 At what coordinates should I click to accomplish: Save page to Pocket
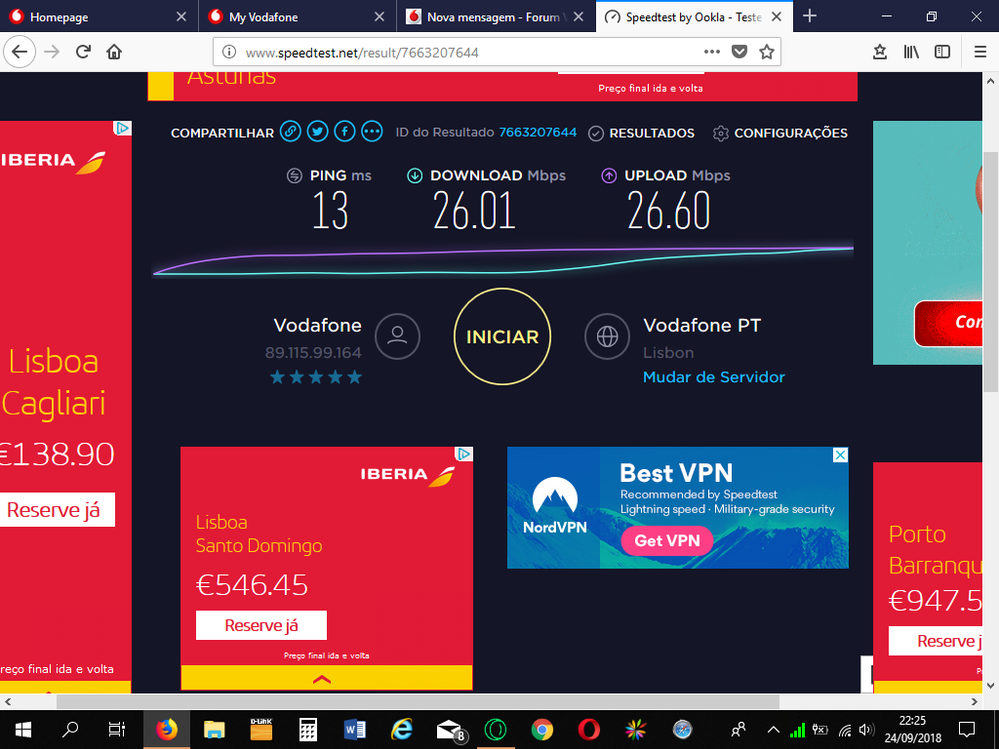point(739,52)
